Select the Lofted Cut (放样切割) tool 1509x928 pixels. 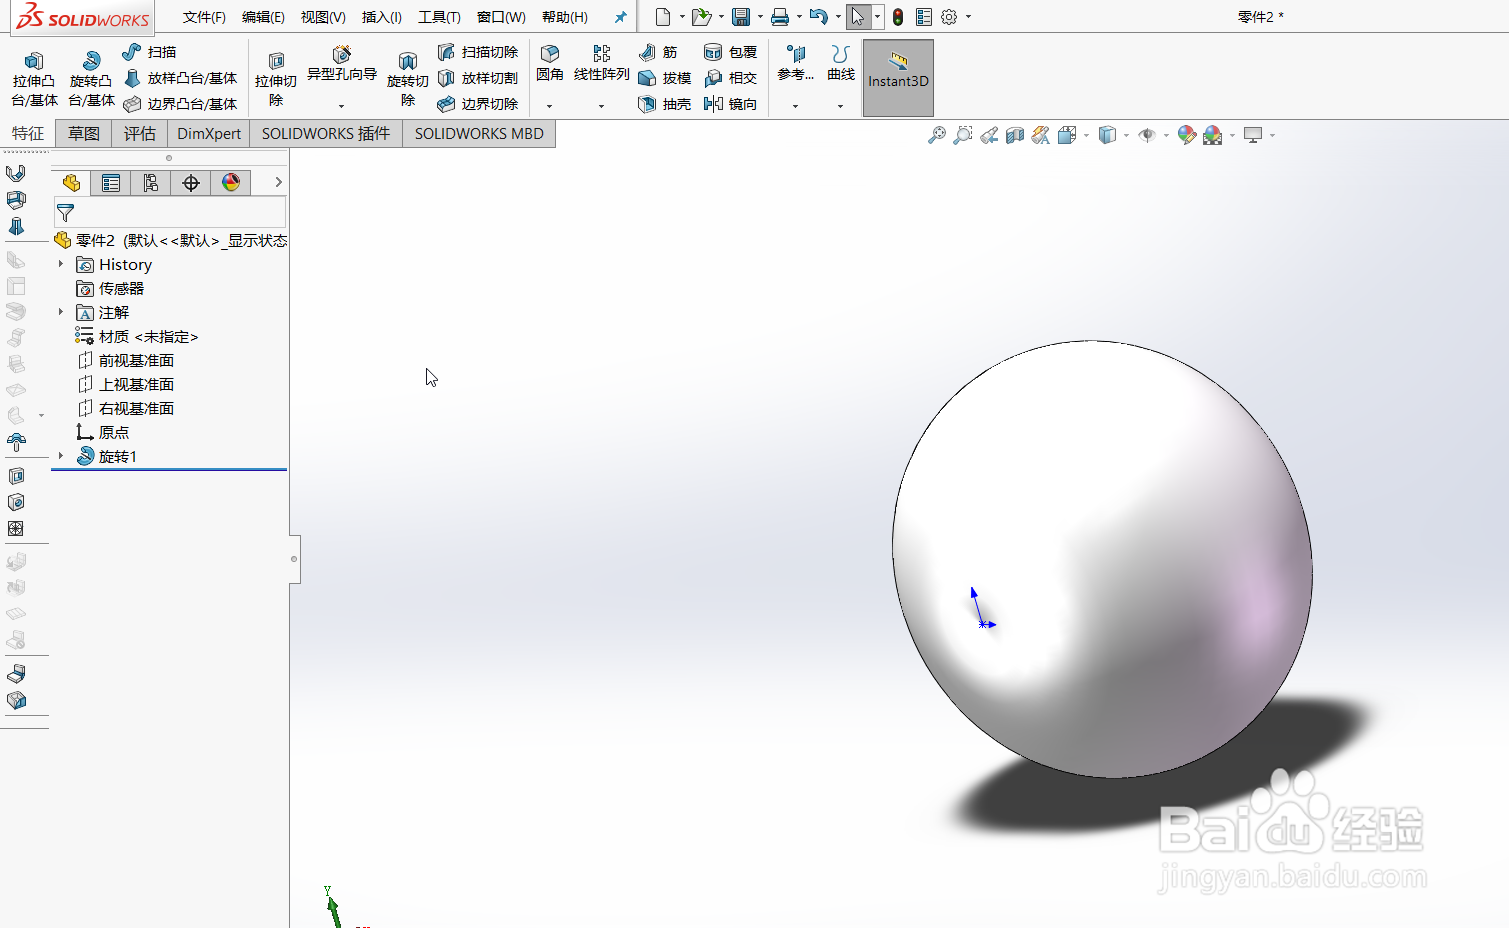(478, 78)
